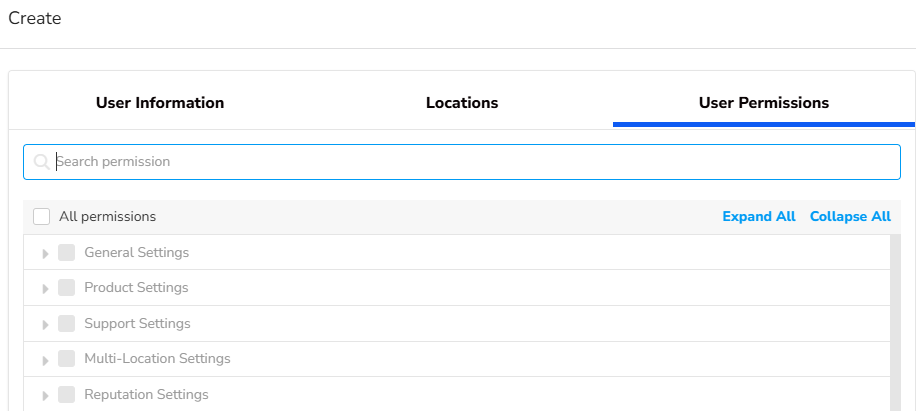
Task: Expand the Product Settings arrow
Action: [45, 289]
